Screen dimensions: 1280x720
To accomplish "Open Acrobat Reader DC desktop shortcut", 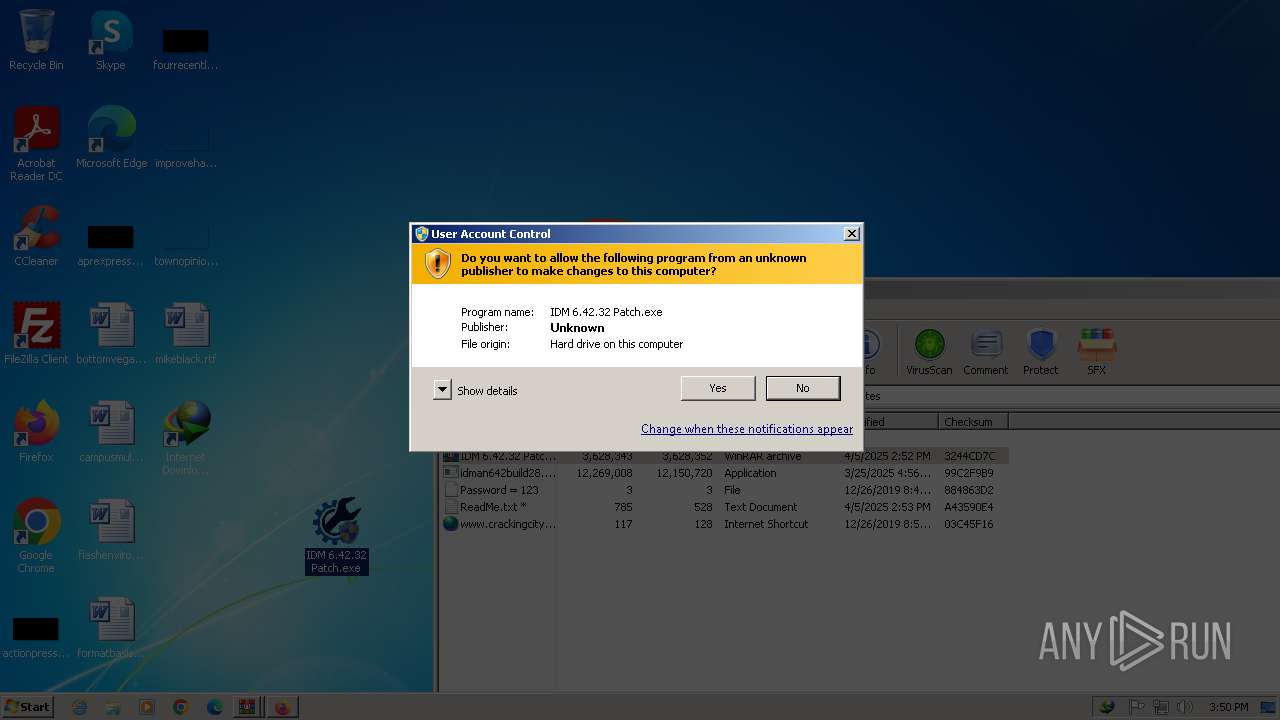I will pos(36,145).
